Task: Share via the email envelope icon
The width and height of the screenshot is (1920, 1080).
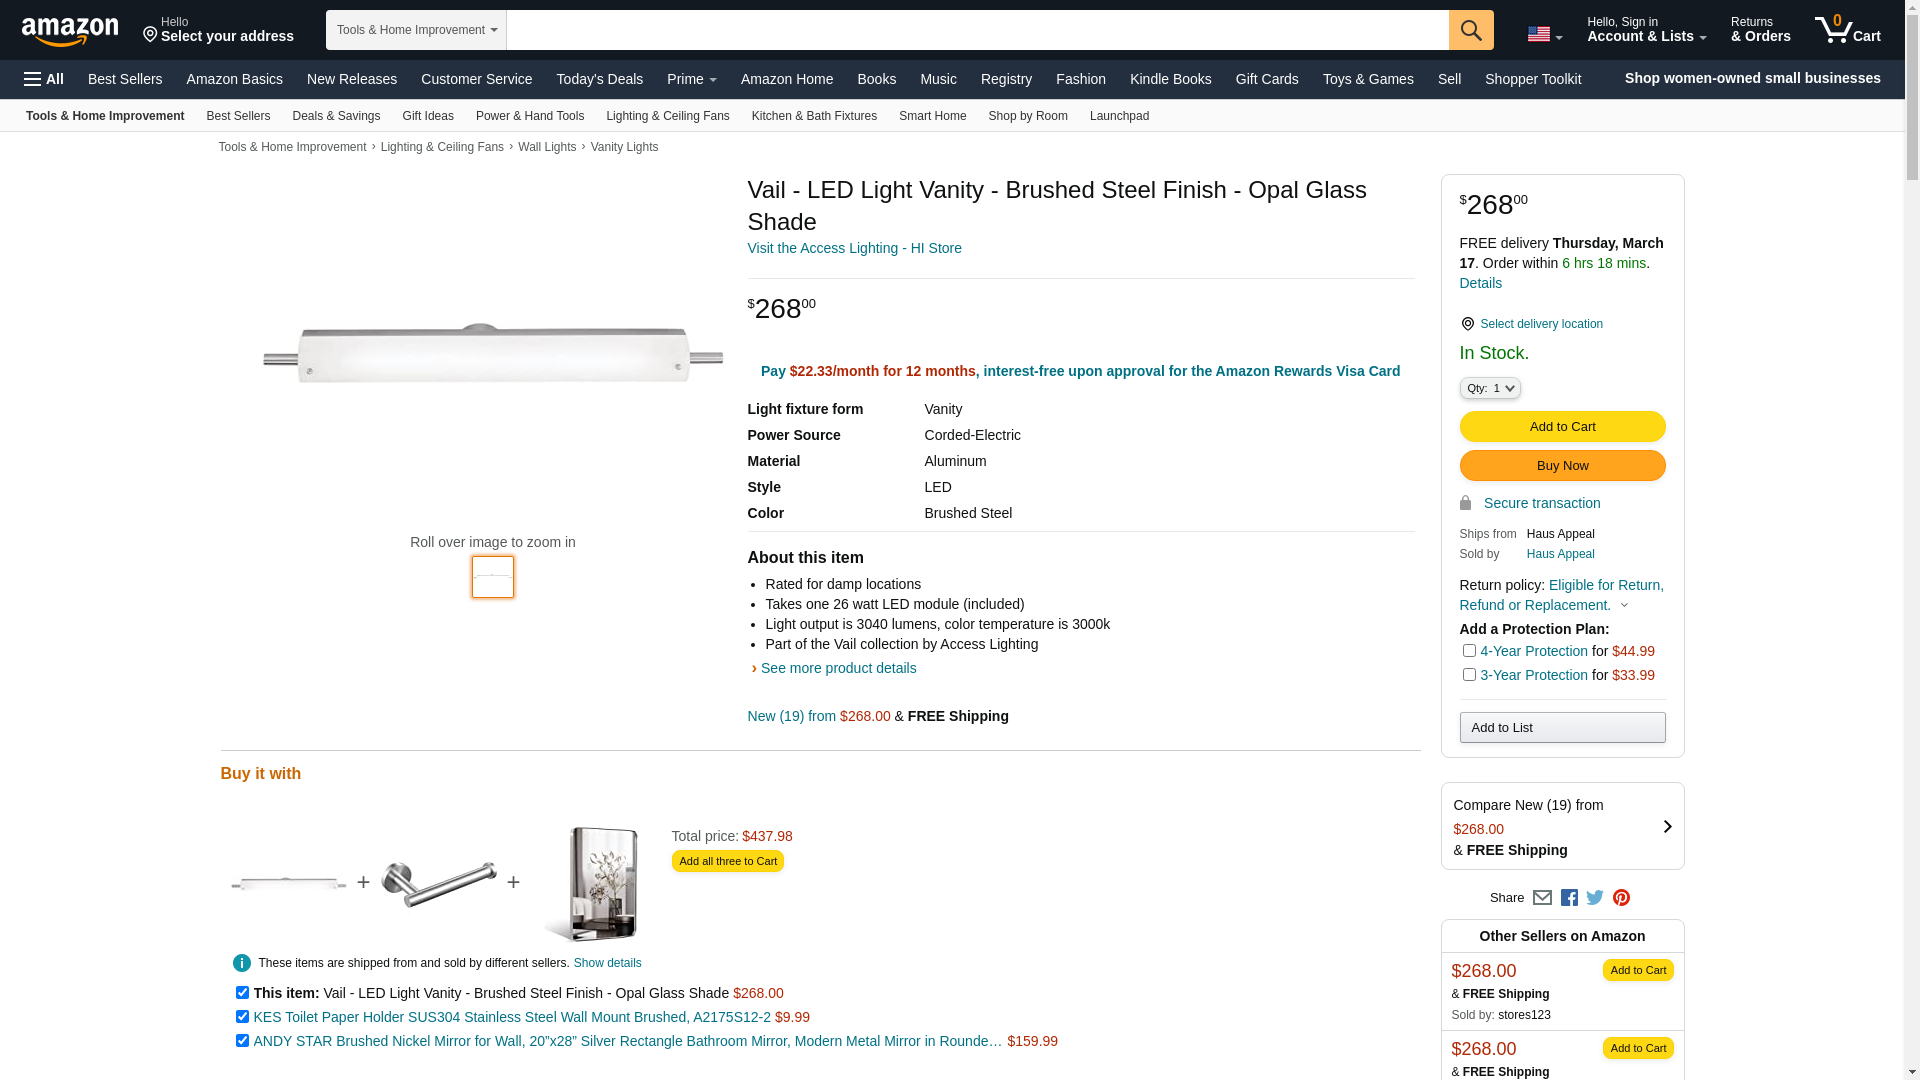Action: click(x=1542, y=898)
